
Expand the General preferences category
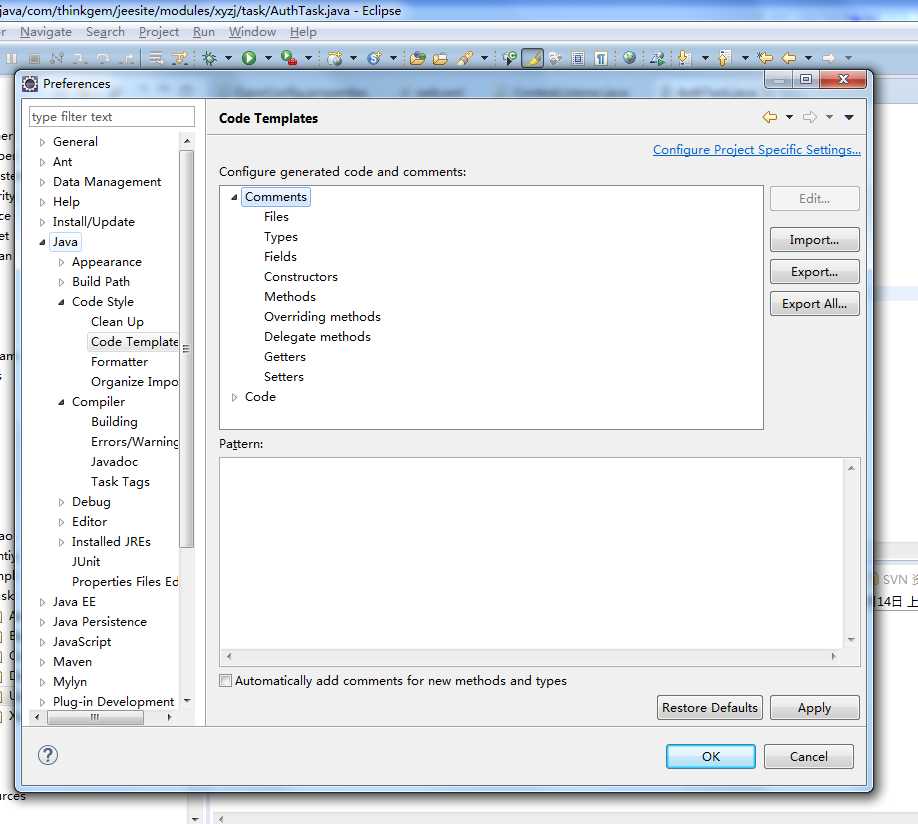point(42,142)
